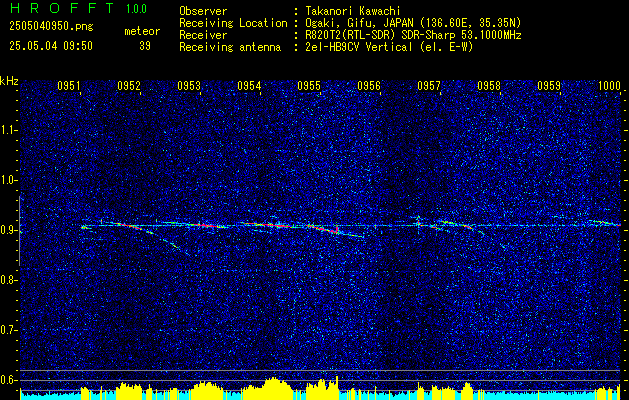Viewport: 629px width, 400px height.
Task: Click the 0.7 kHz axis label
Action: pyautogui.click(x=9, y=330)
